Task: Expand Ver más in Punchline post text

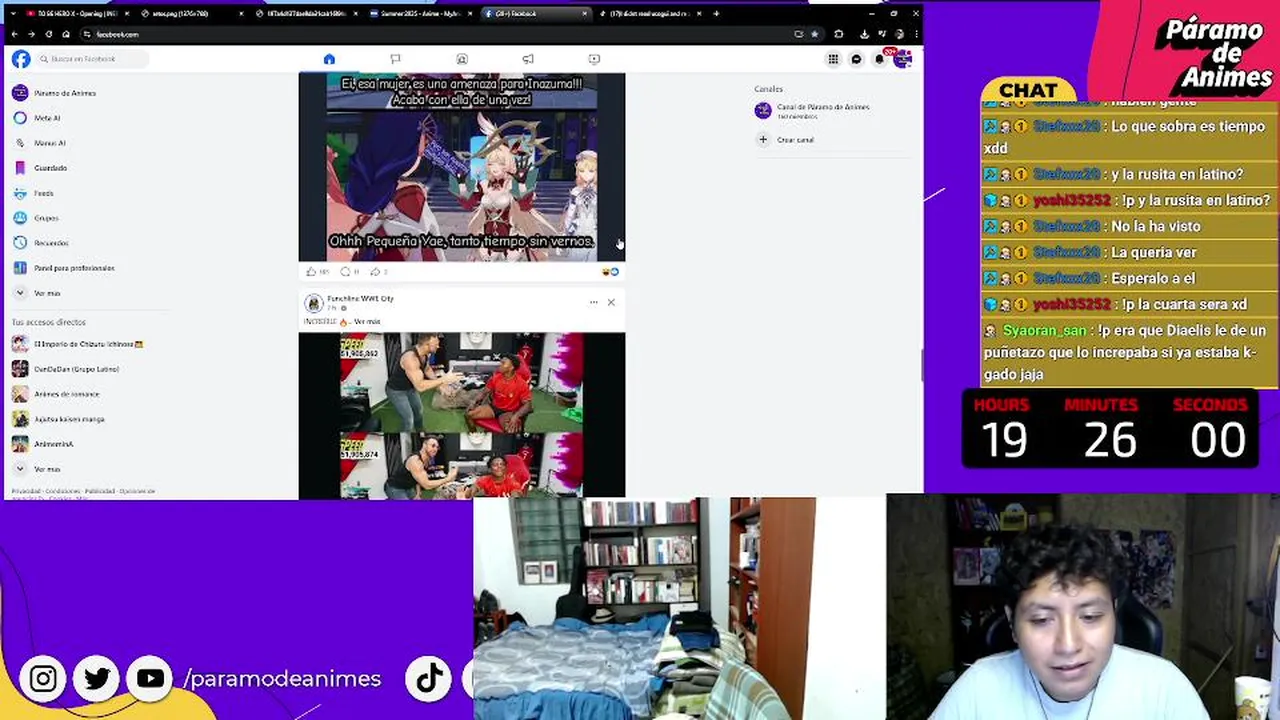Action: click(x=367, y=322)
